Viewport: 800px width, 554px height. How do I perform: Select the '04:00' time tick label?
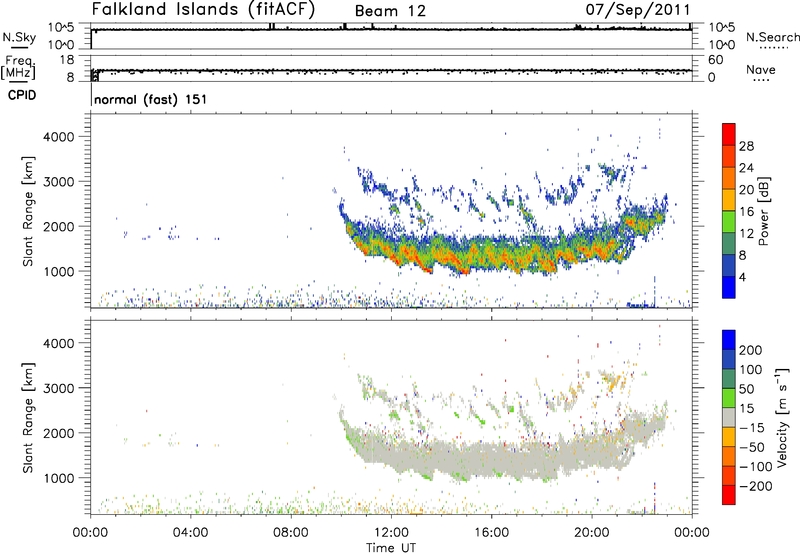(x=190, y=533)
